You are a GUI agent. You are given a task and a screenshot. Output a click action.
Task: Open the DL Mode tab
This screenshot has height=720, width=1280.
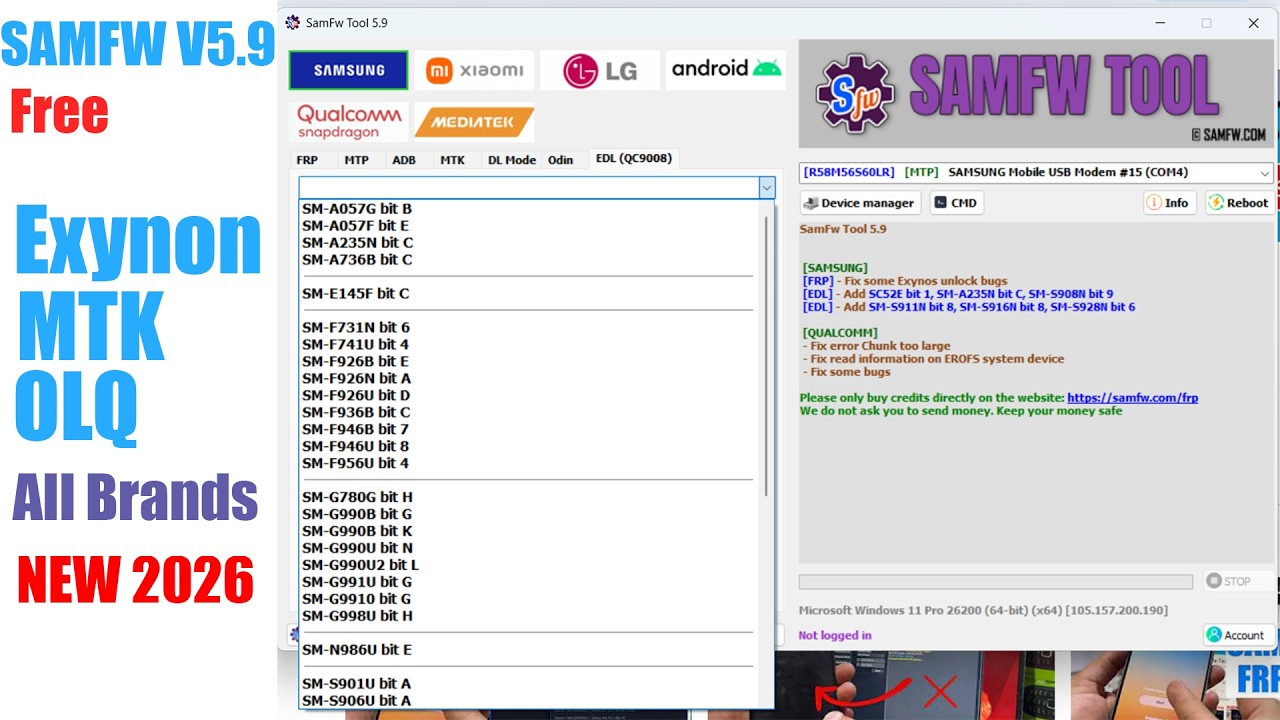[511, 160]
